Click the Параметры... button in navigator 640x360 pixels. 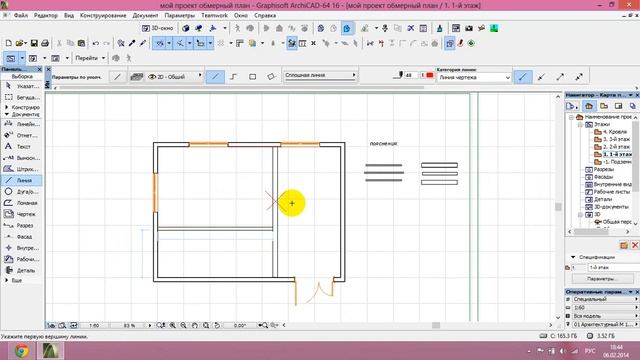click(602, 279)
